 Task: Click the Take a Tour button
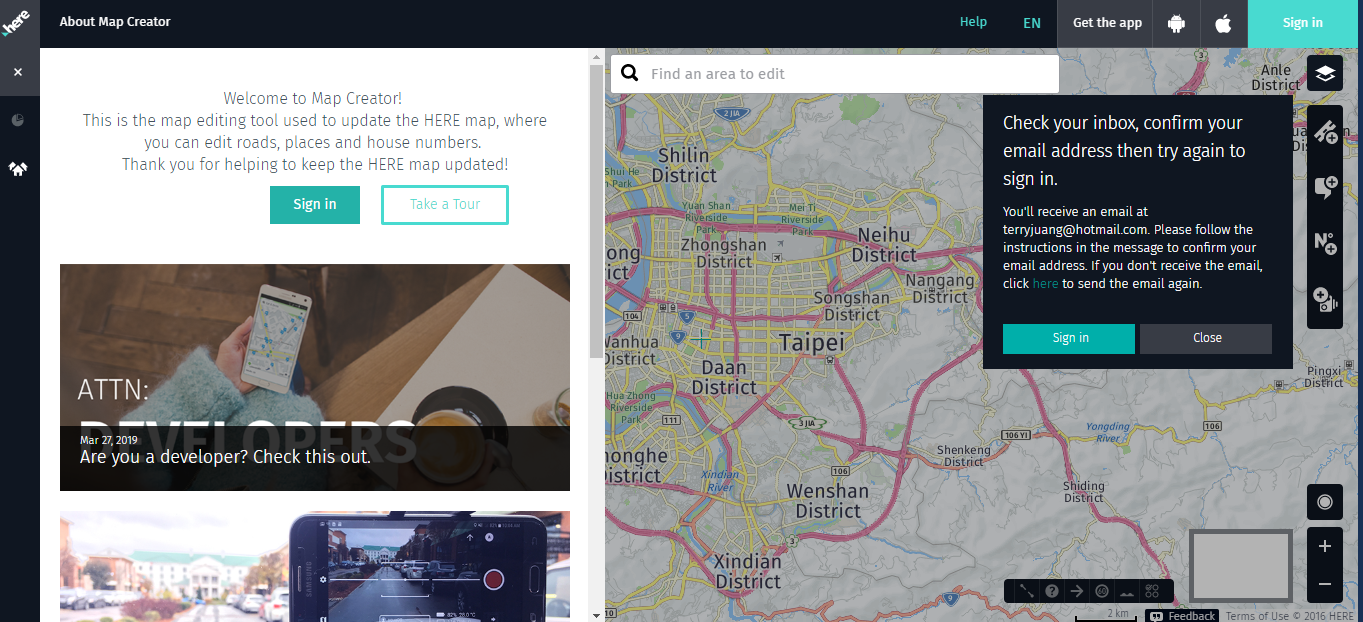pyautogui.click(x=445, y=204)
